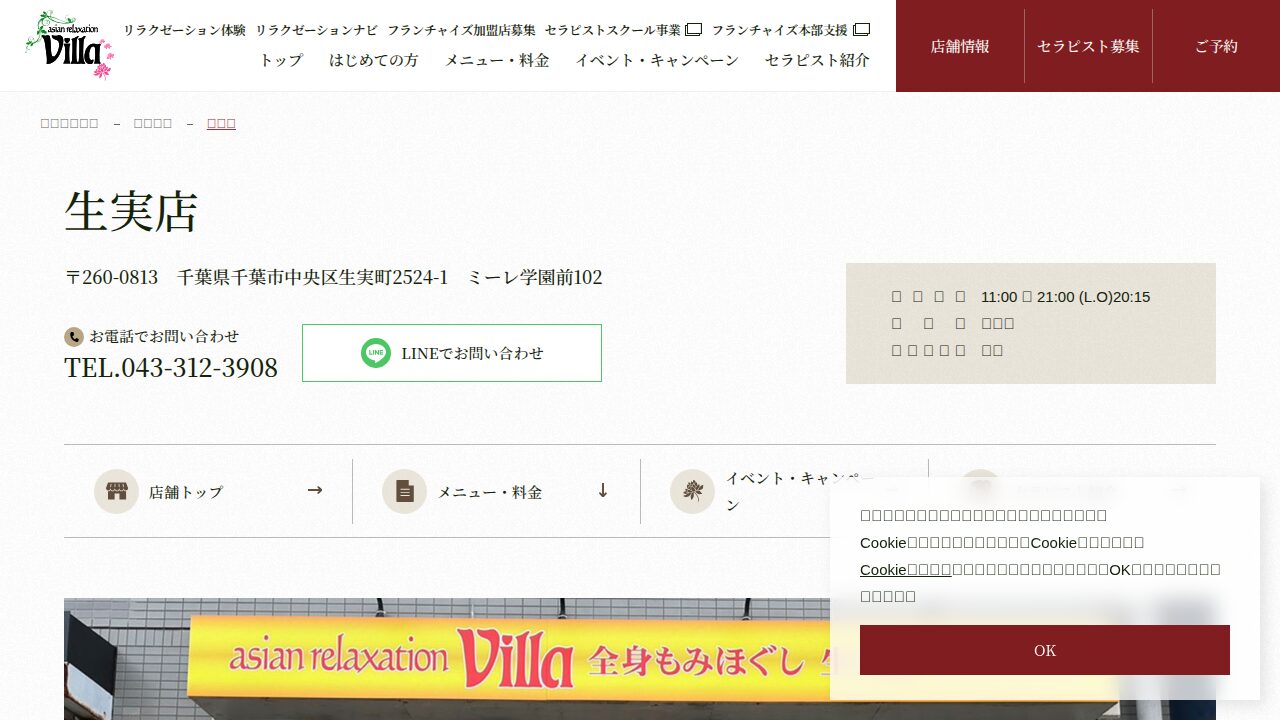Select セラピスト紹介 in the navigation
Viewport: 1280px width, 720px height.
pyautogui.click(x=817, y=60)
